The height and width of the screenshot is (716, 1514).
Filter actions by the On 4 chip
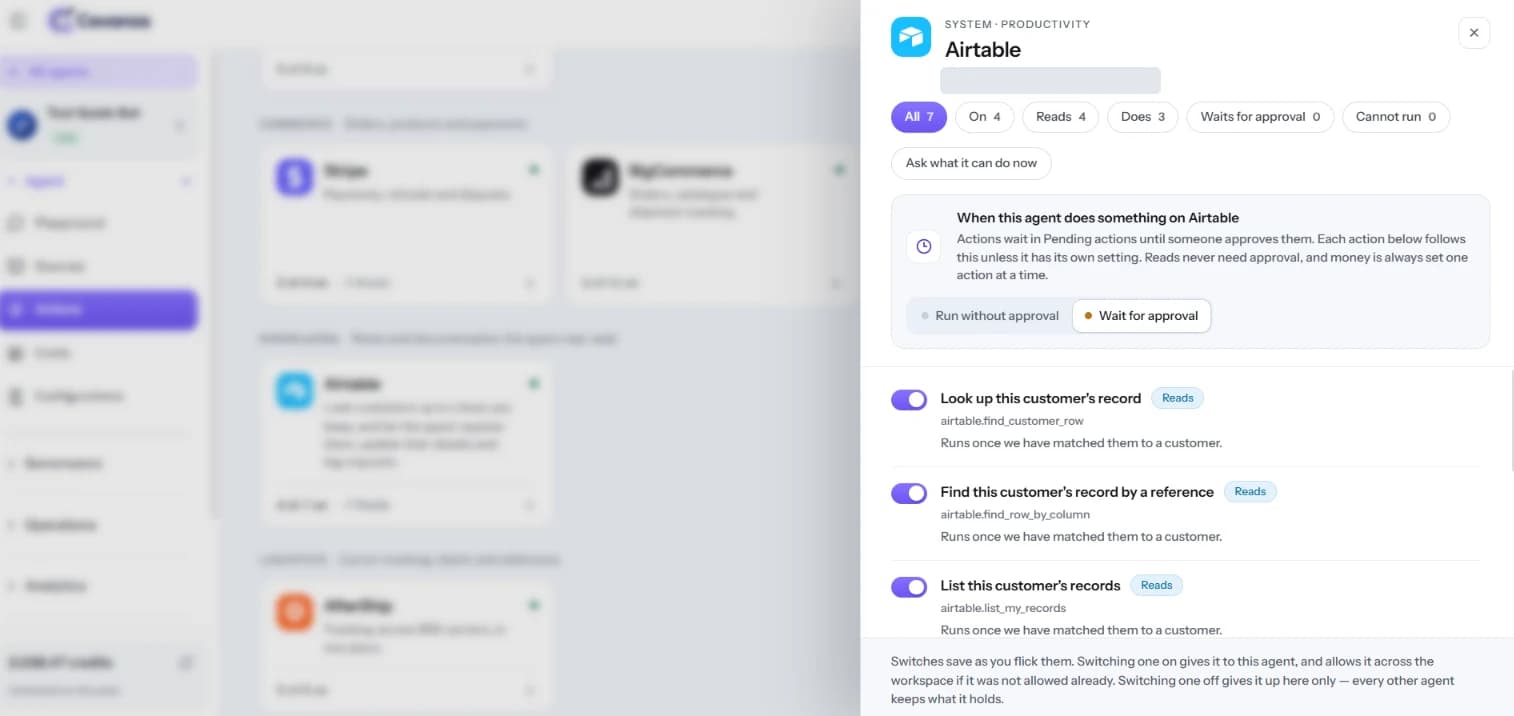985,117
